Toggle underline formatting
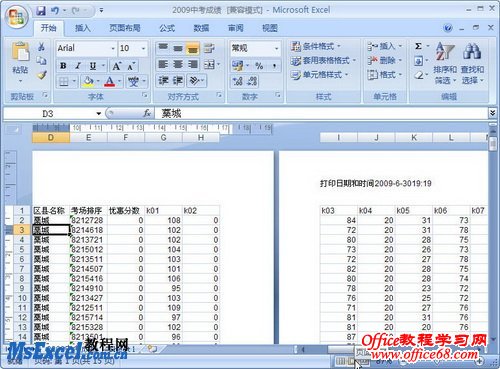Screen dimensions: 500x369 (x=93, y=66)
